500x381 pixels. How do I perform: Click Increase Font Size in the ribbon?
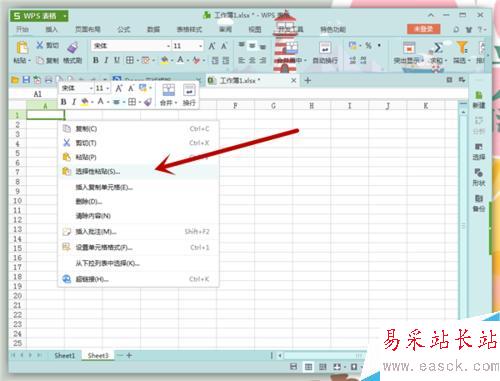click(x=212, y=46)
